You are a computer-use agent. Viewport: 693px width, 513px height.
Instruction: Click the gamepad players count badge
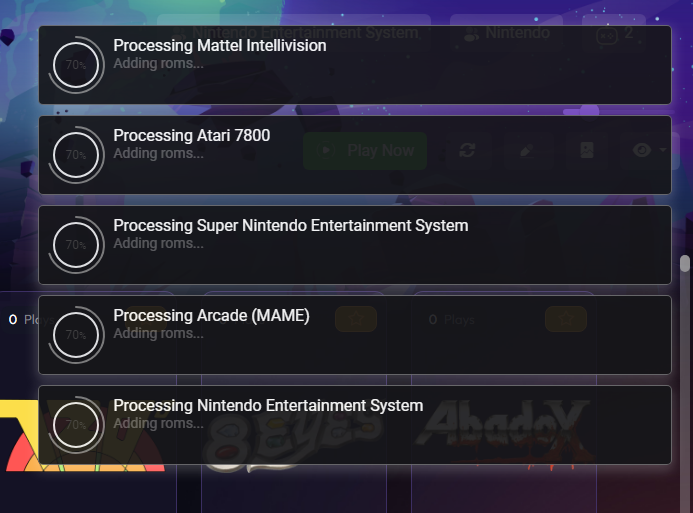[x=614, y=33]
